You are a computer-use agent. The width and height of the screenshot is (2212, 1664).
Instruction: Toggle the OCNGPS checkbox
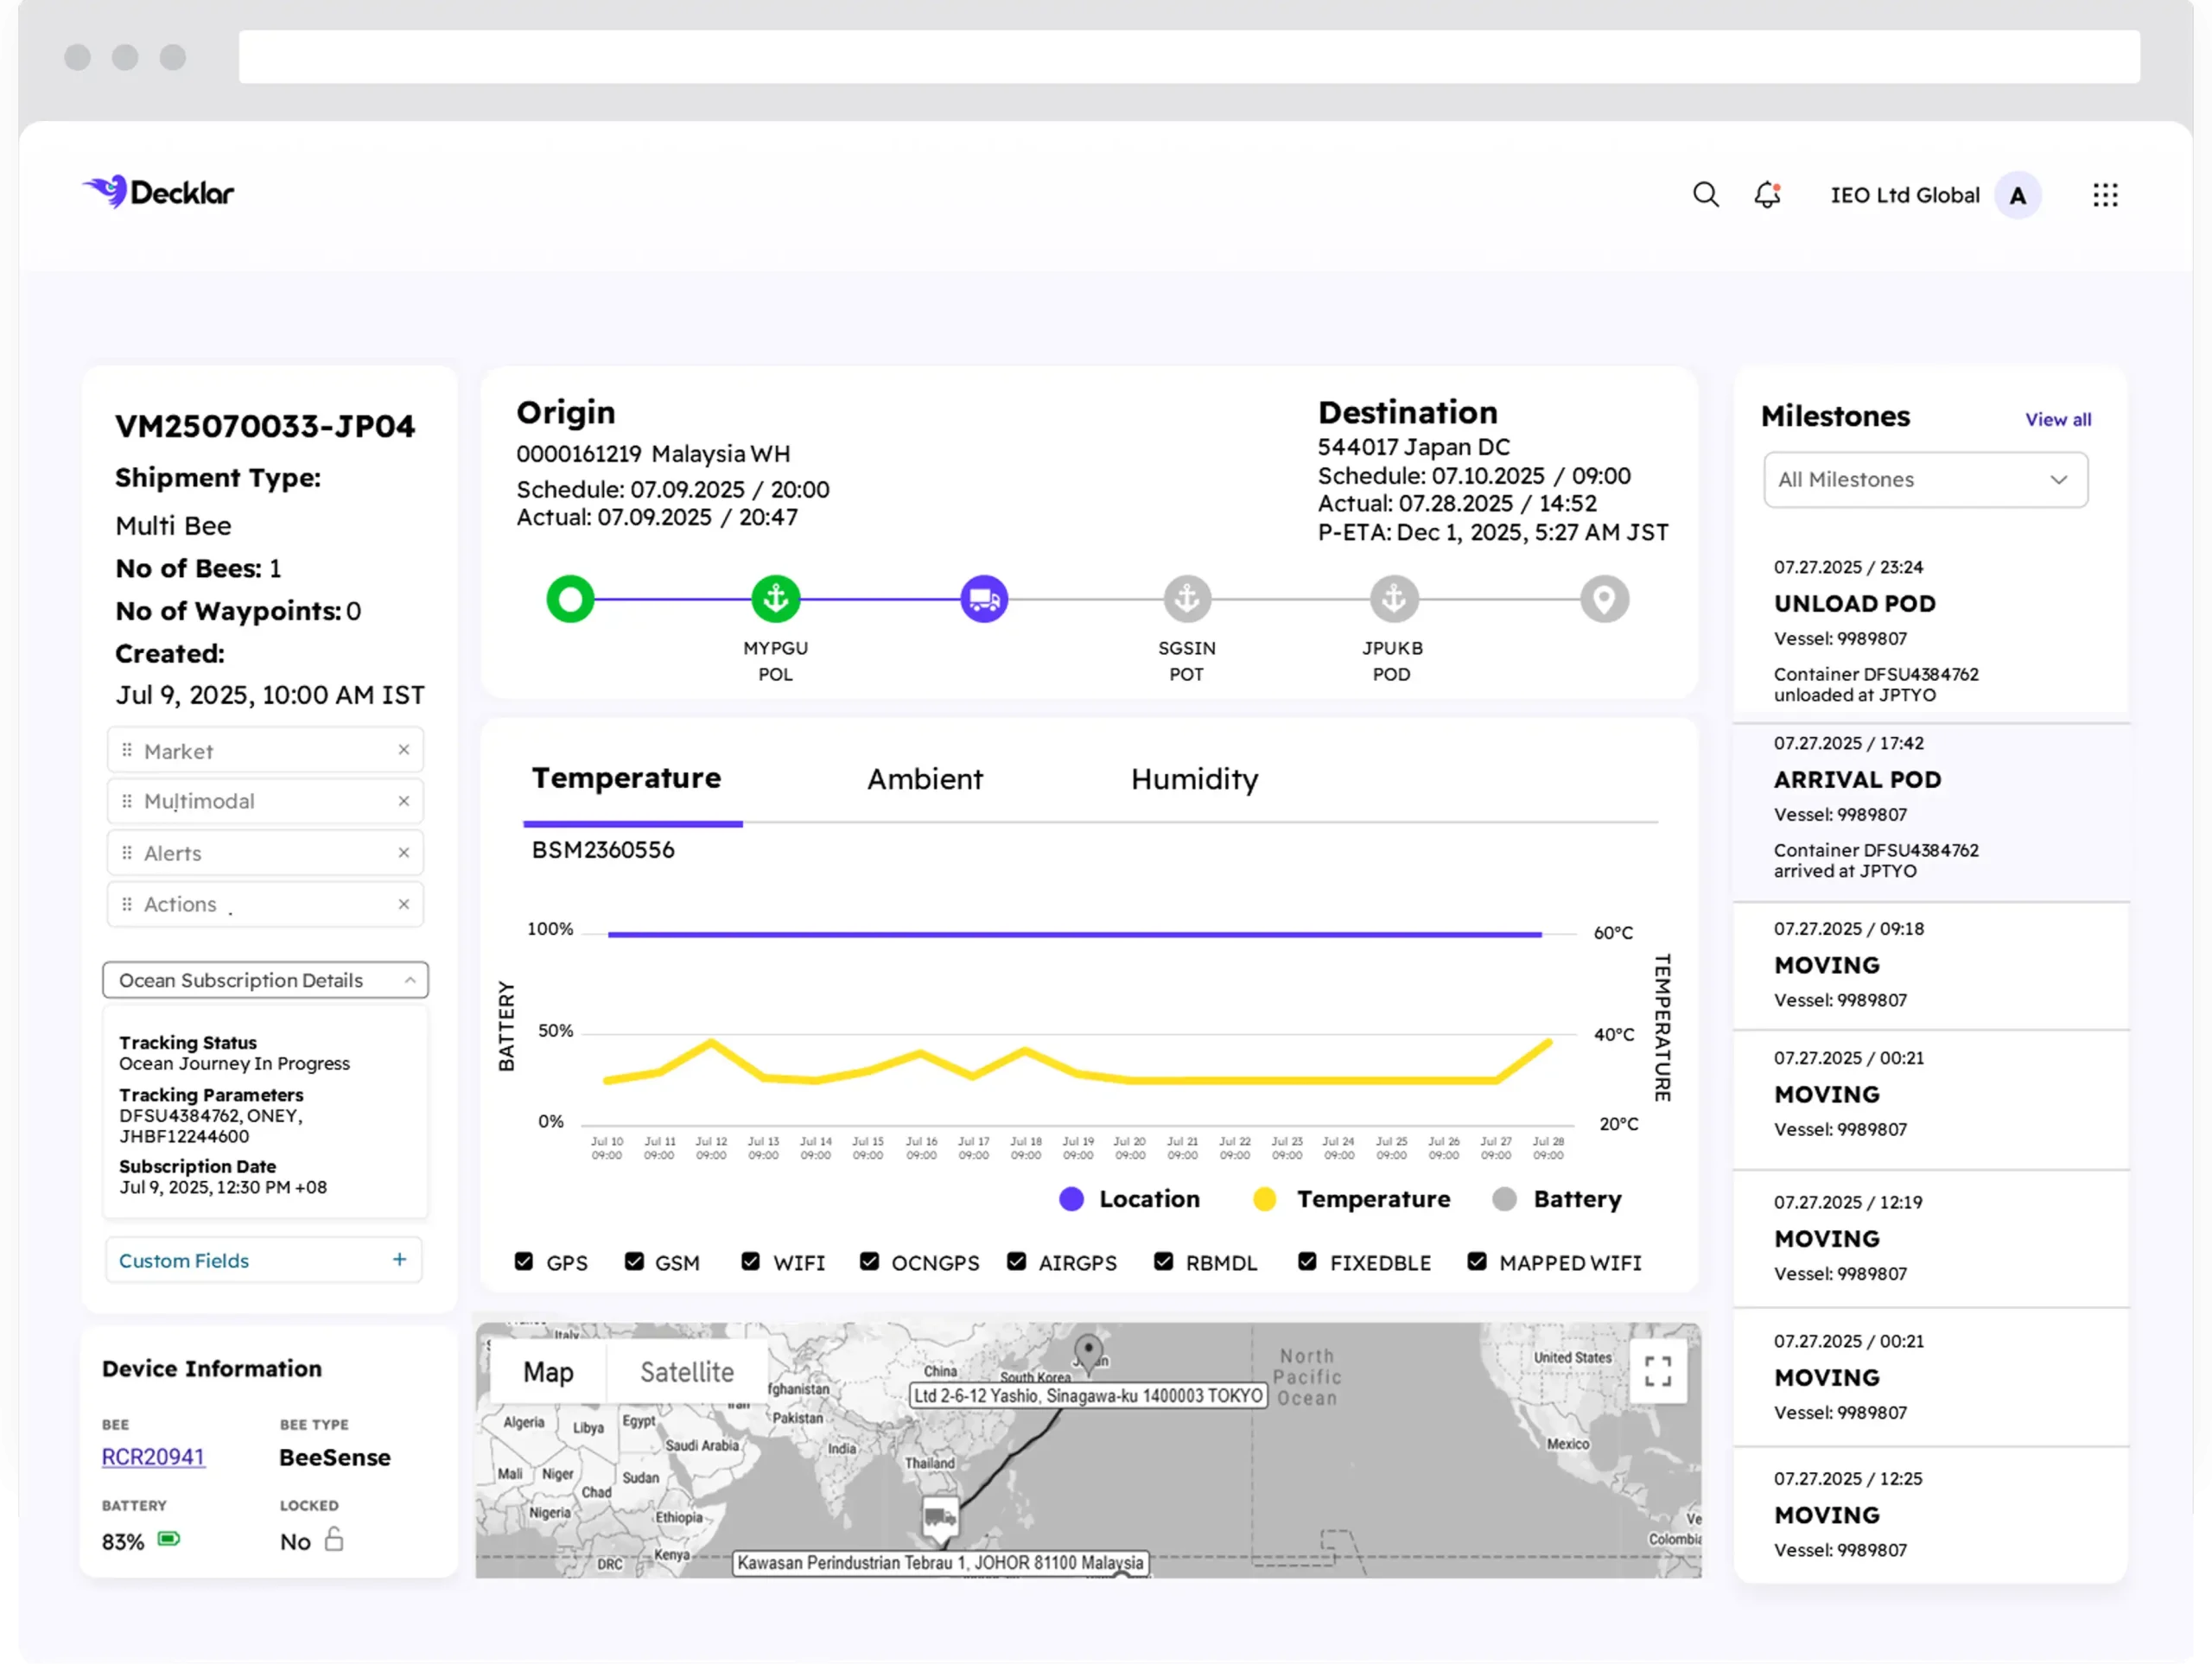[869, 1262]
